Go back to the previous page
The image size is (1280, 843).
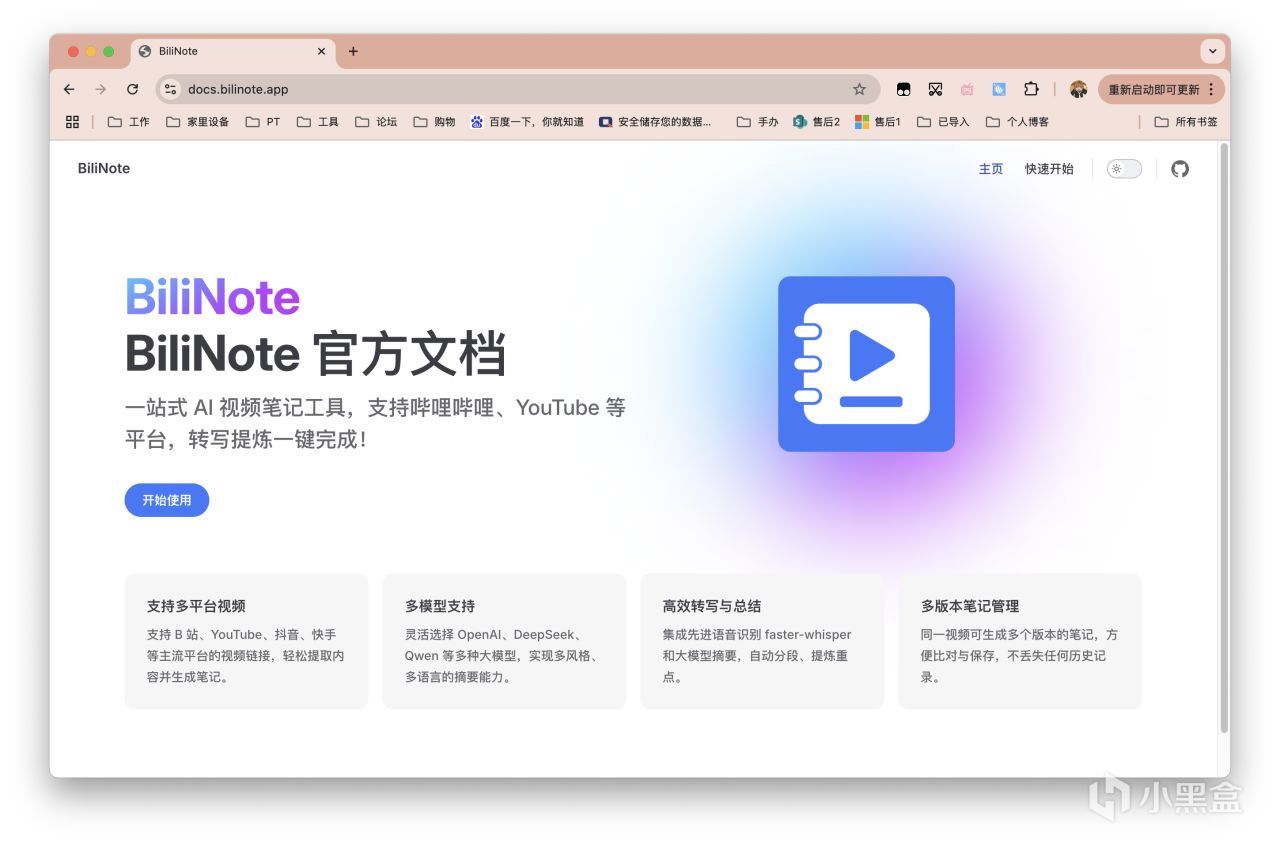69,89
